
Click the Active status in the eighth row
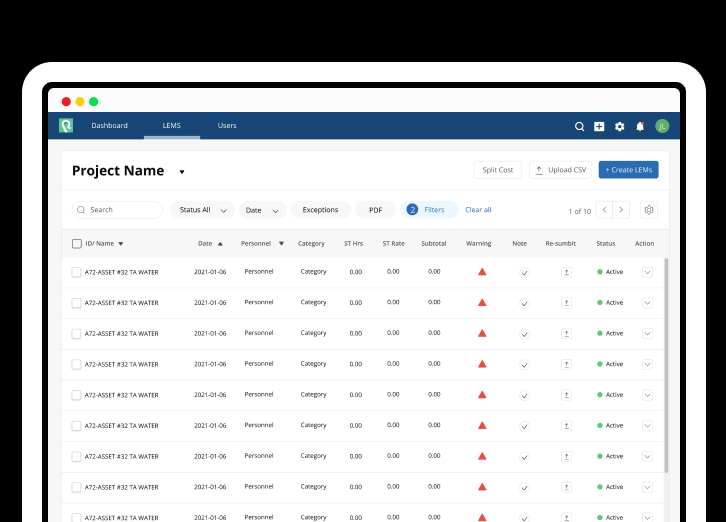610,487
